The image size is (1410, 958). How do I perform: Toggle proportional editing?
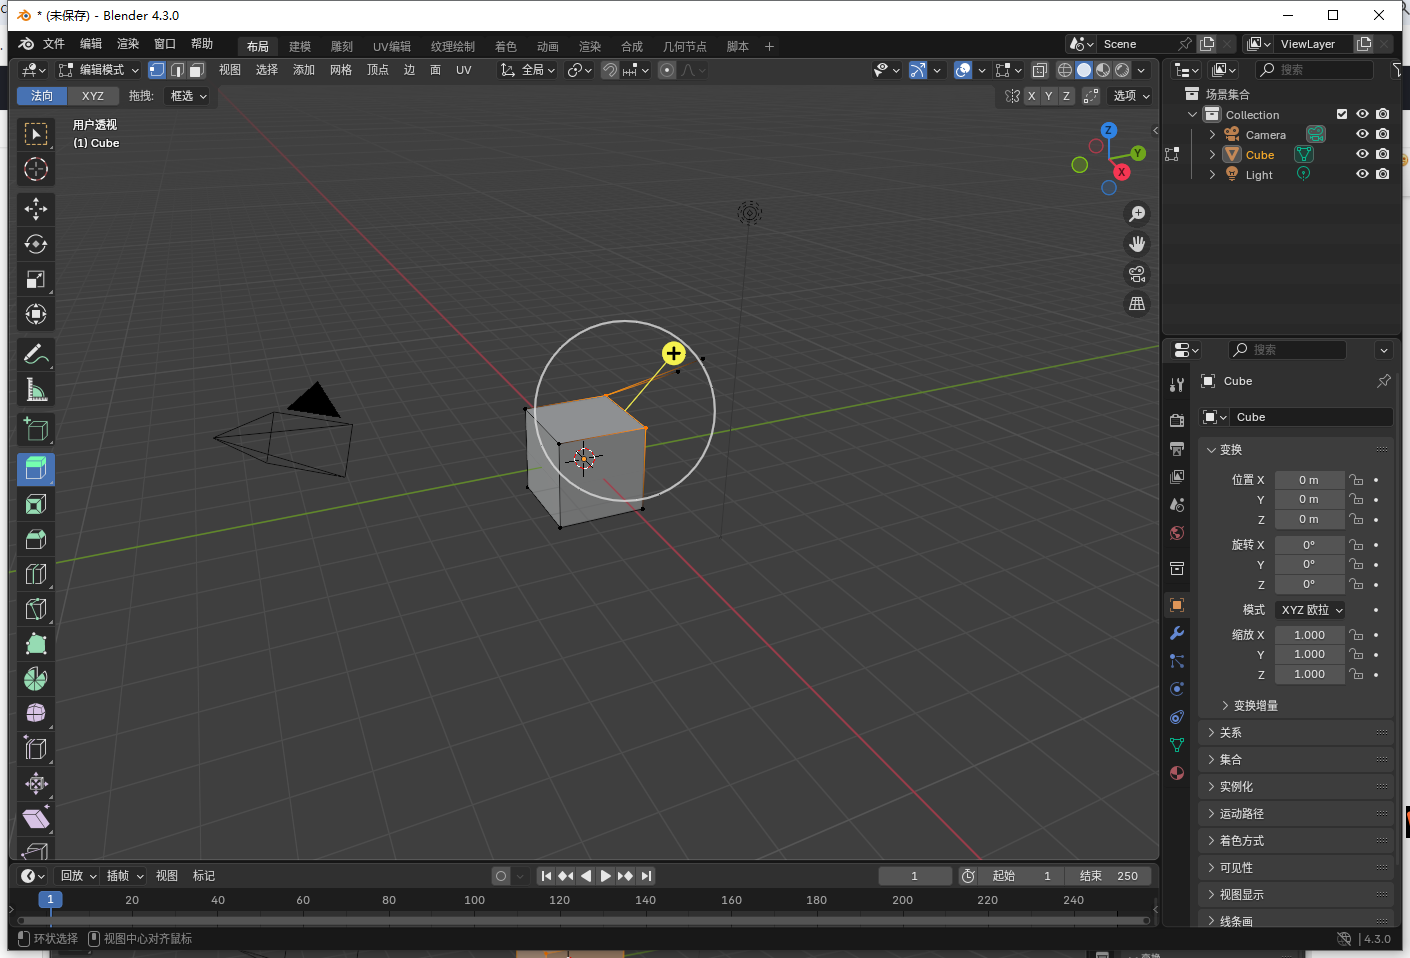667,70
